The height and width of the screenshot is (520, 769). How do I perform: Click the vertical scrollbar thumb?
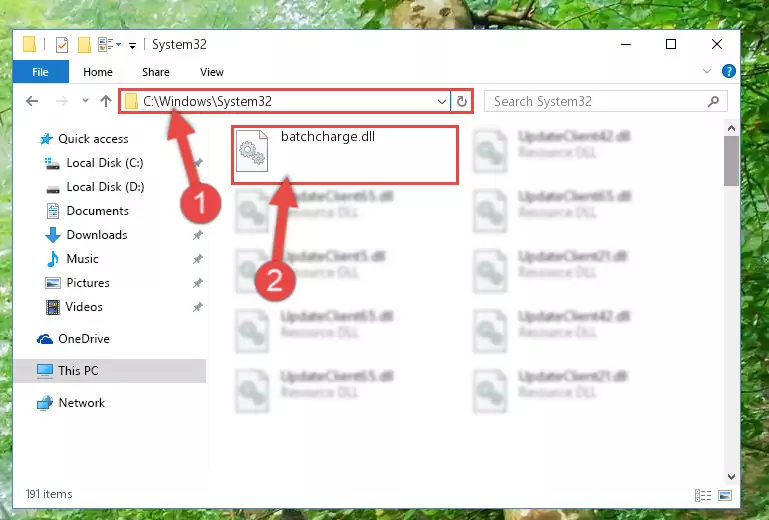731,161
